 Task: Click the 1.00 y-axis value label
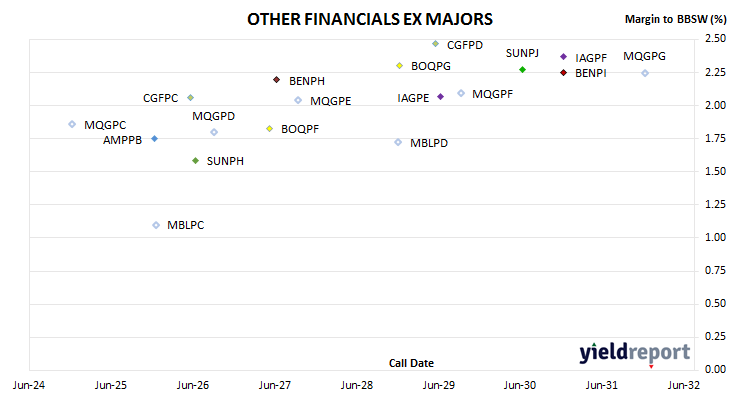click(715, 237)
